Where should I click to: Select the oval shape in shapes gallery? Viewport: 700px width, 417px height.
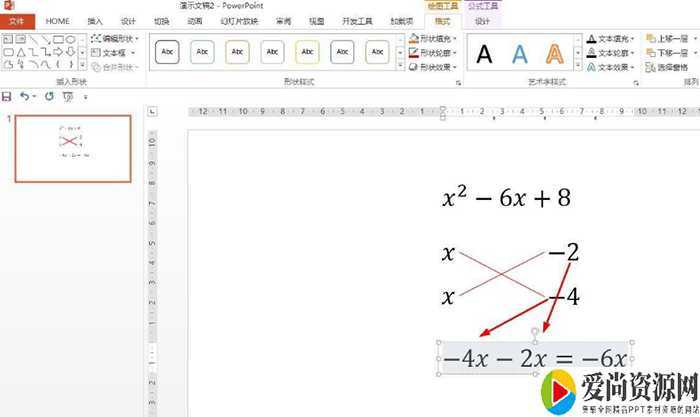tap(72, 39)
